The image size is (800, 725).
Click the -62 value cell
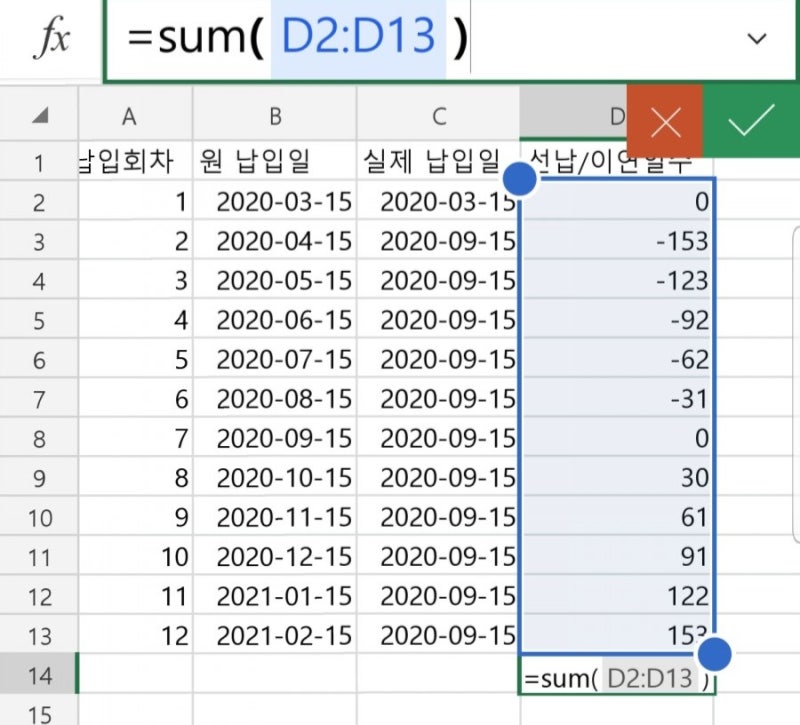point(616,359)
